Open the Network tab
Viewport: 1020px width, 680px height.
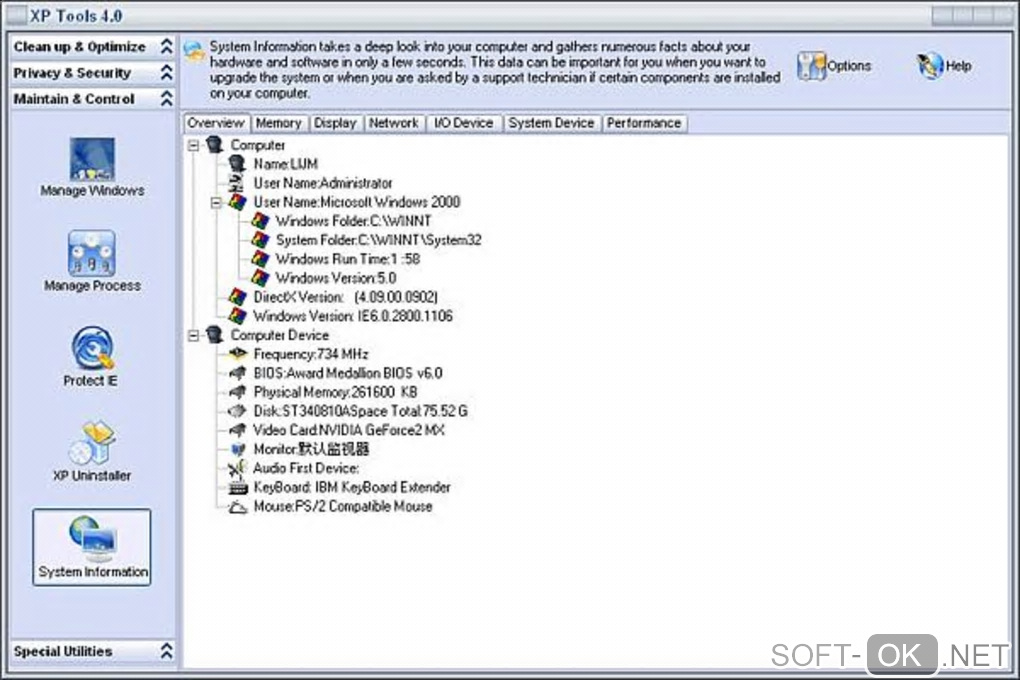(394, 123)
